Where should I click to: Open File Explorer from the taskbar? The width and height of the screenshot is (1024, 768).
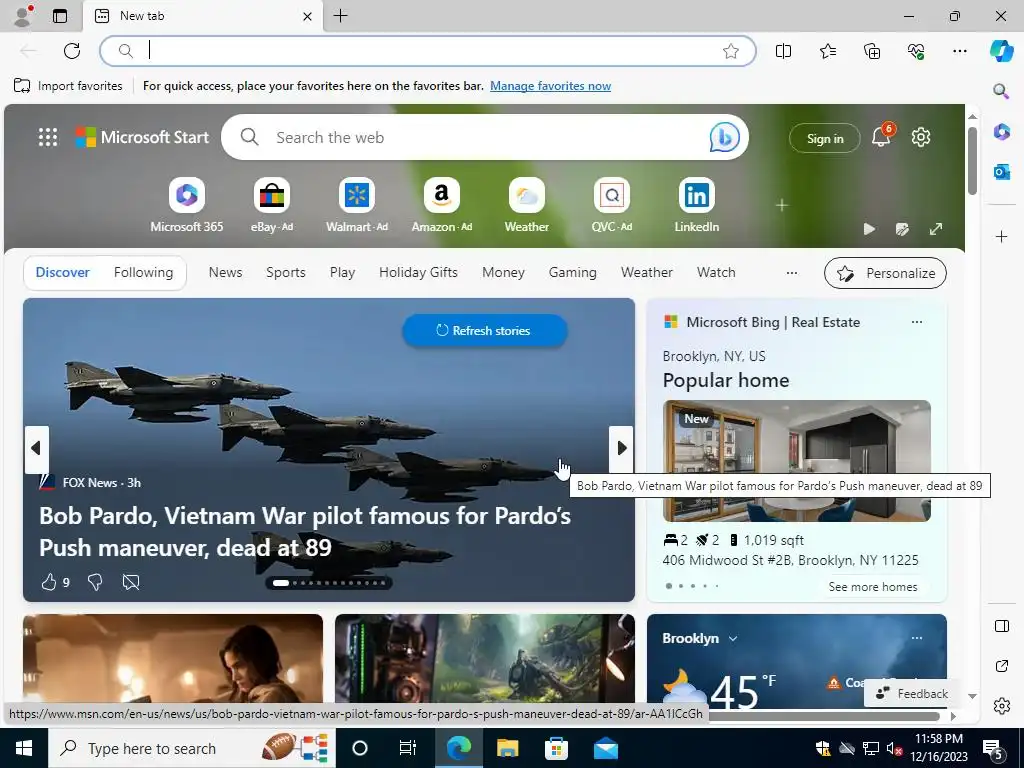[507, 748]
